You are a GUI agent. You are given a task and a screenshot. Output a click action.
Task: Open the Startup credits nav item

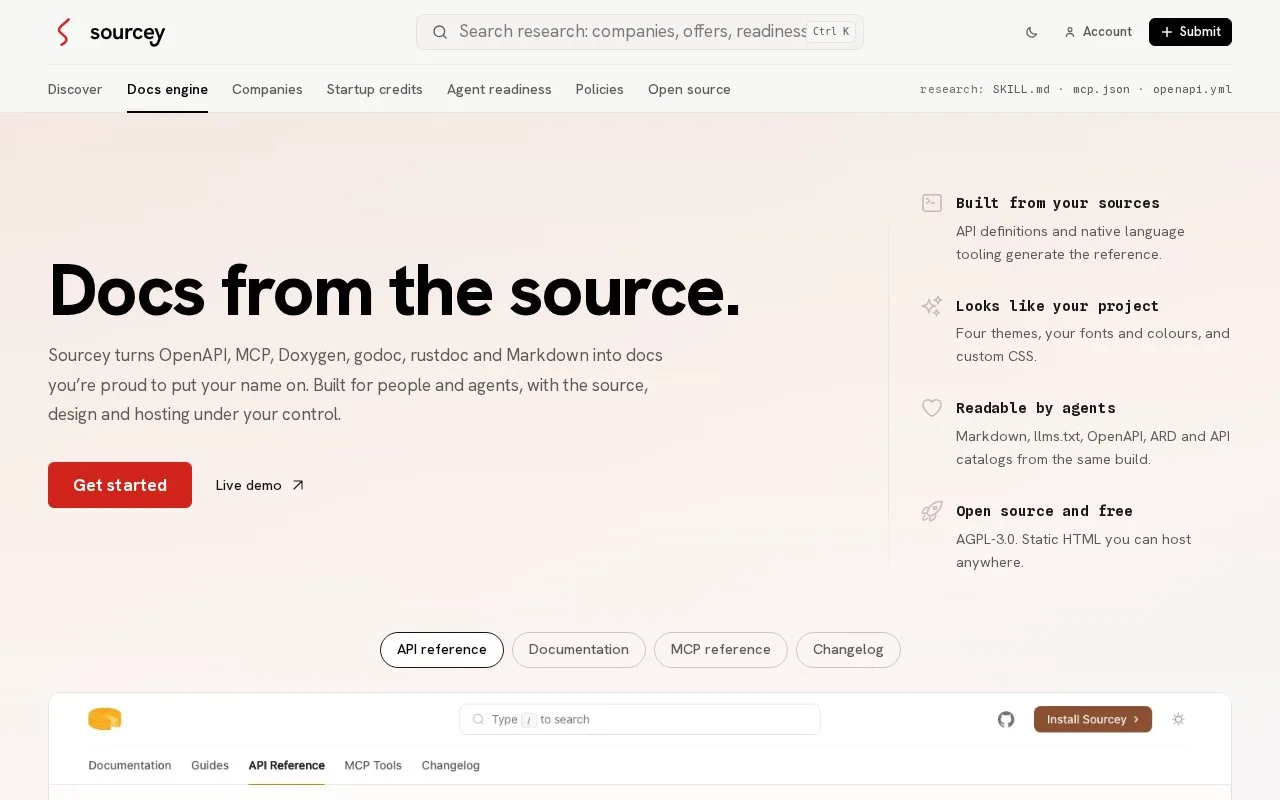(375, 89)
